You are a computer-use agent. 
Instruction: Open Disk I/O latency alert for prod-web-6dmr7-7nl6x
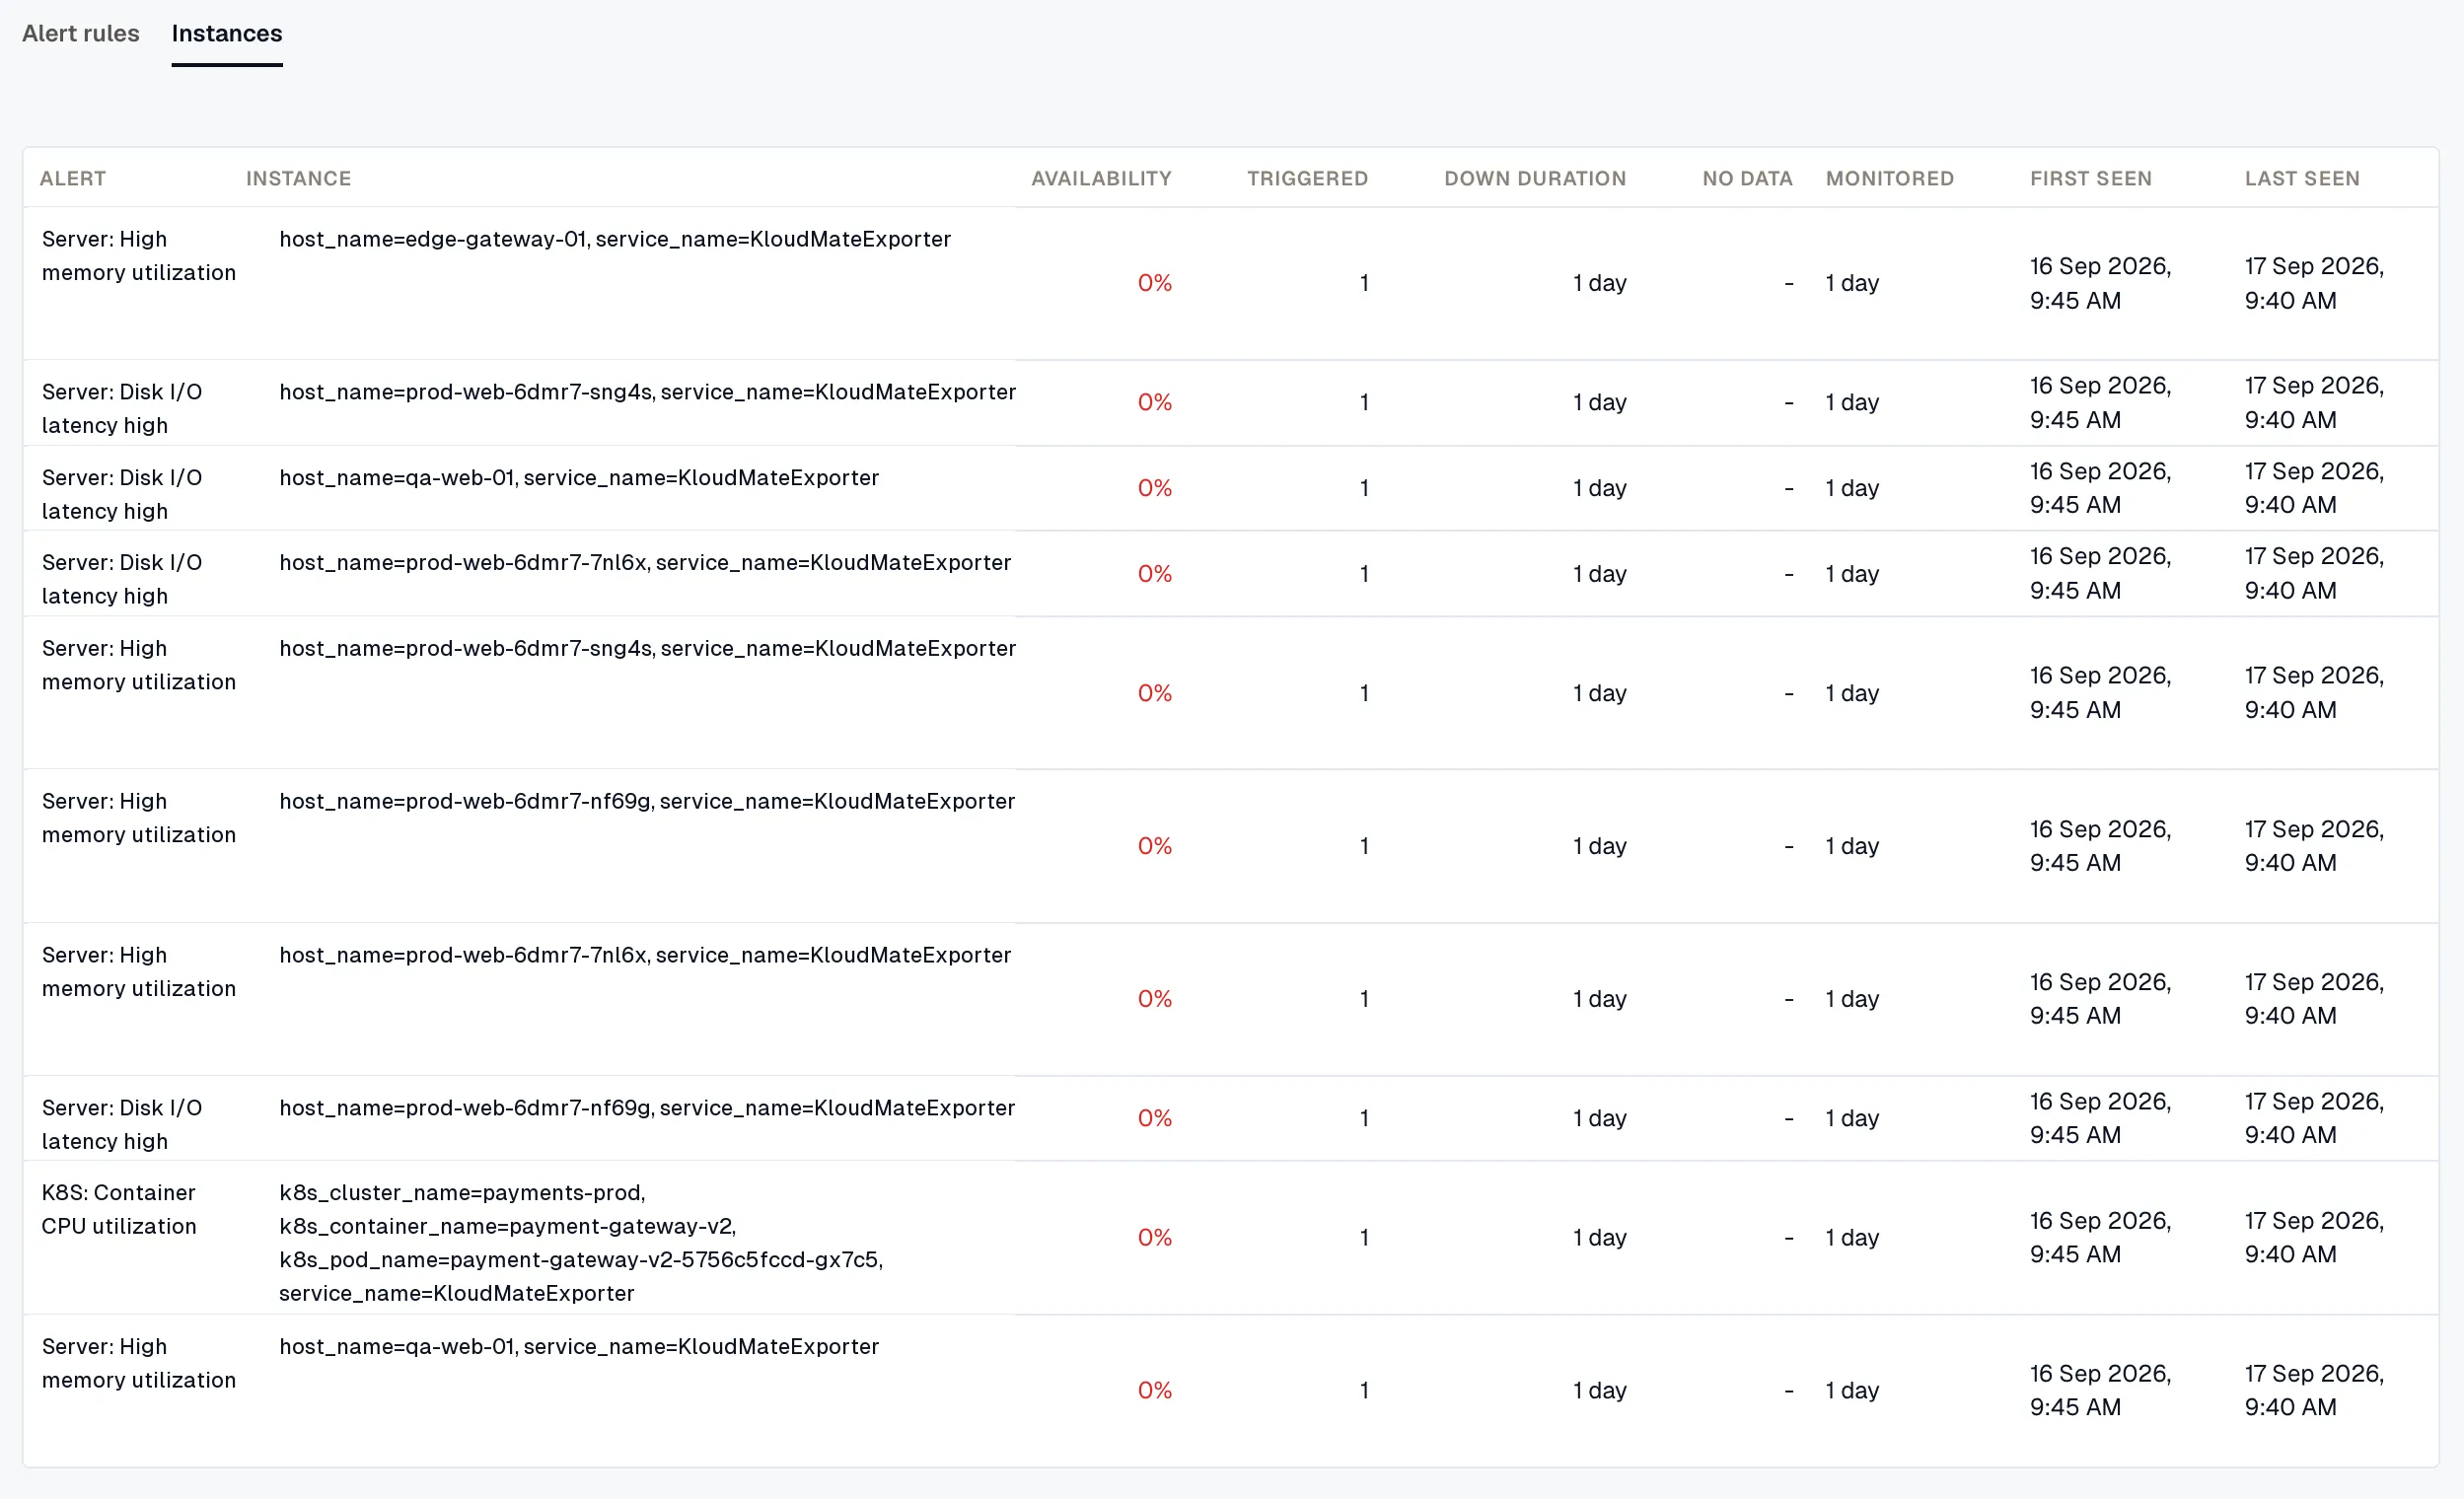[x=122, y=579]
